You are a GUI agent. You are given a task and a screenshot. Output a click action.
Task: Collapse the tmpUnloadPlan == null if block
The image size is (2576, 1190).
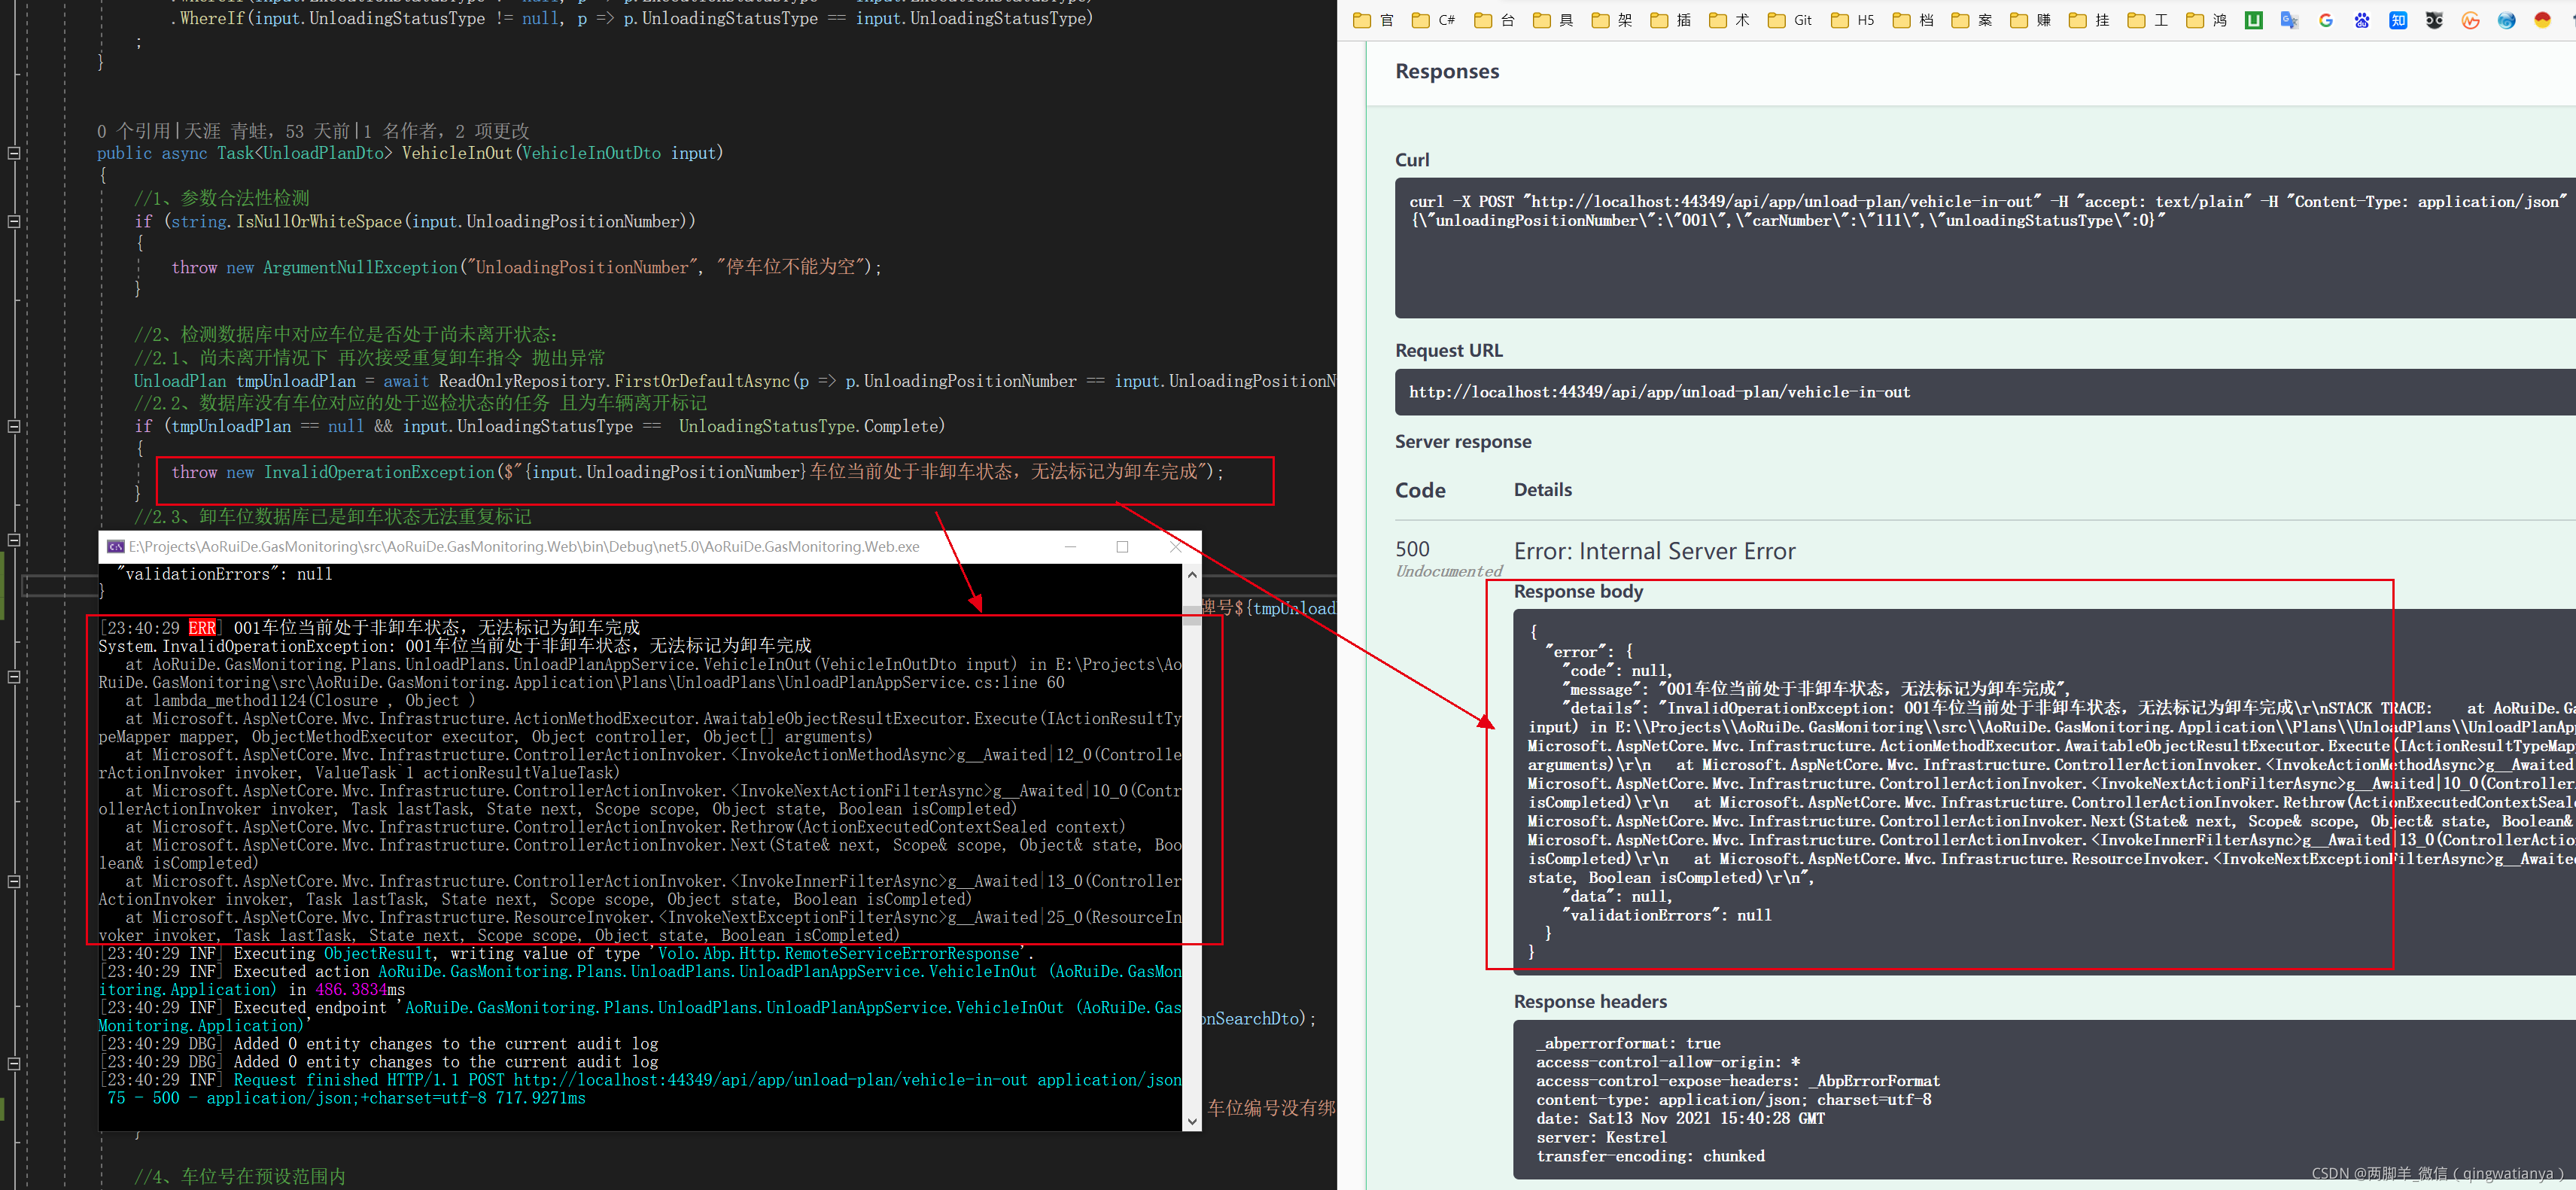tap(14, 426)
